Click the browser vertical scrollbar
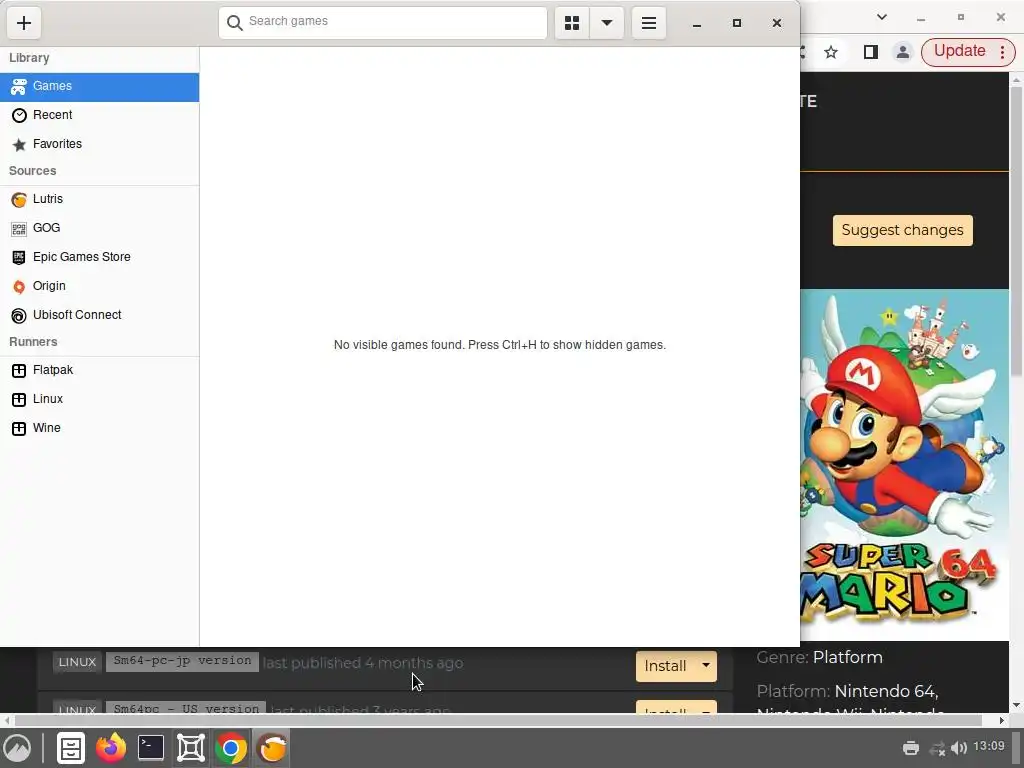Screen dimensions: 1024x768 point(1016,231)
